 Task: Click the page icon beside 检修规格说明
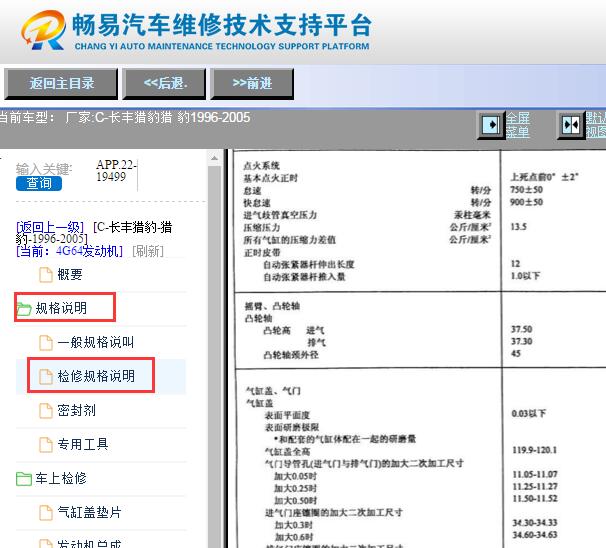click(46, 377)
